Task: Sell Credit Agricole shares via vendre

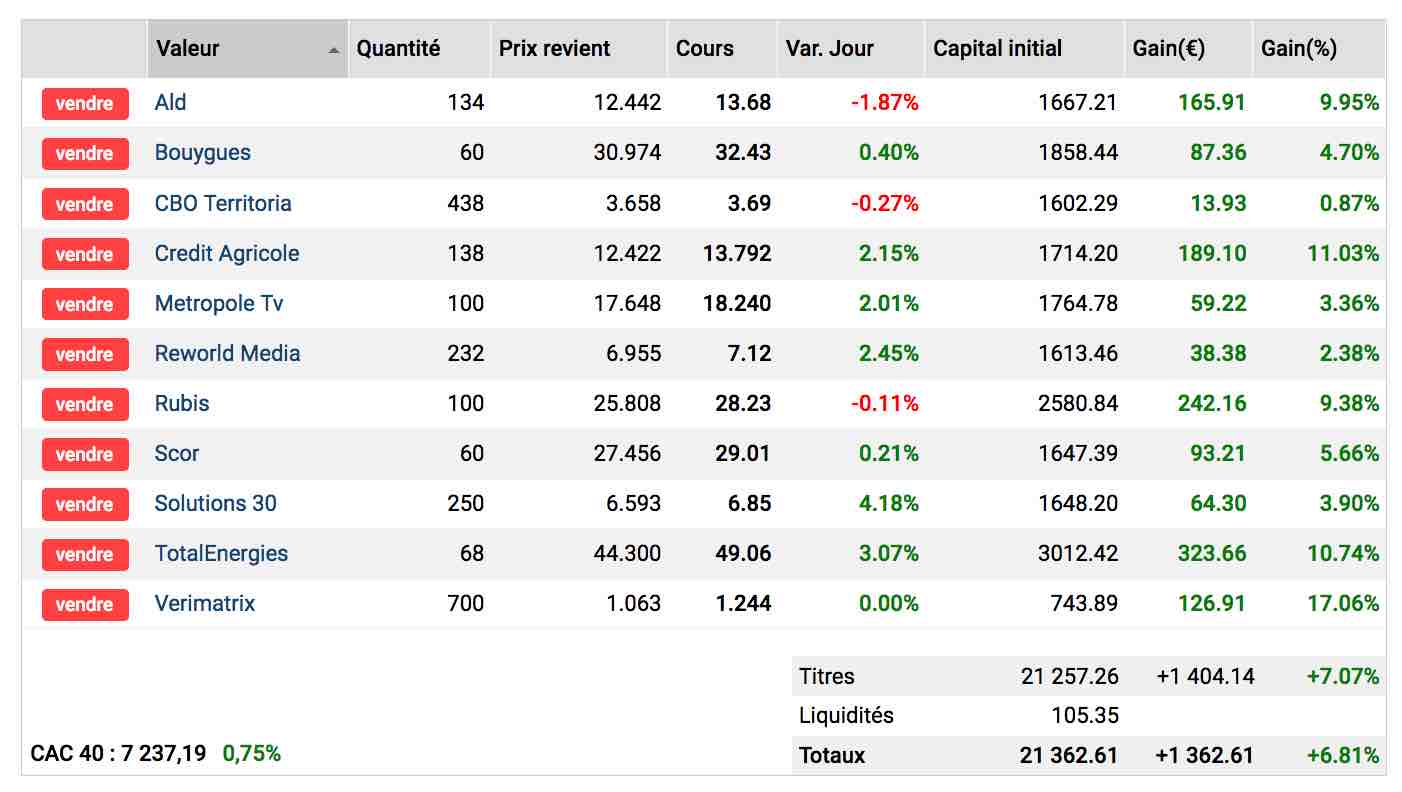Action: [85, 253]
